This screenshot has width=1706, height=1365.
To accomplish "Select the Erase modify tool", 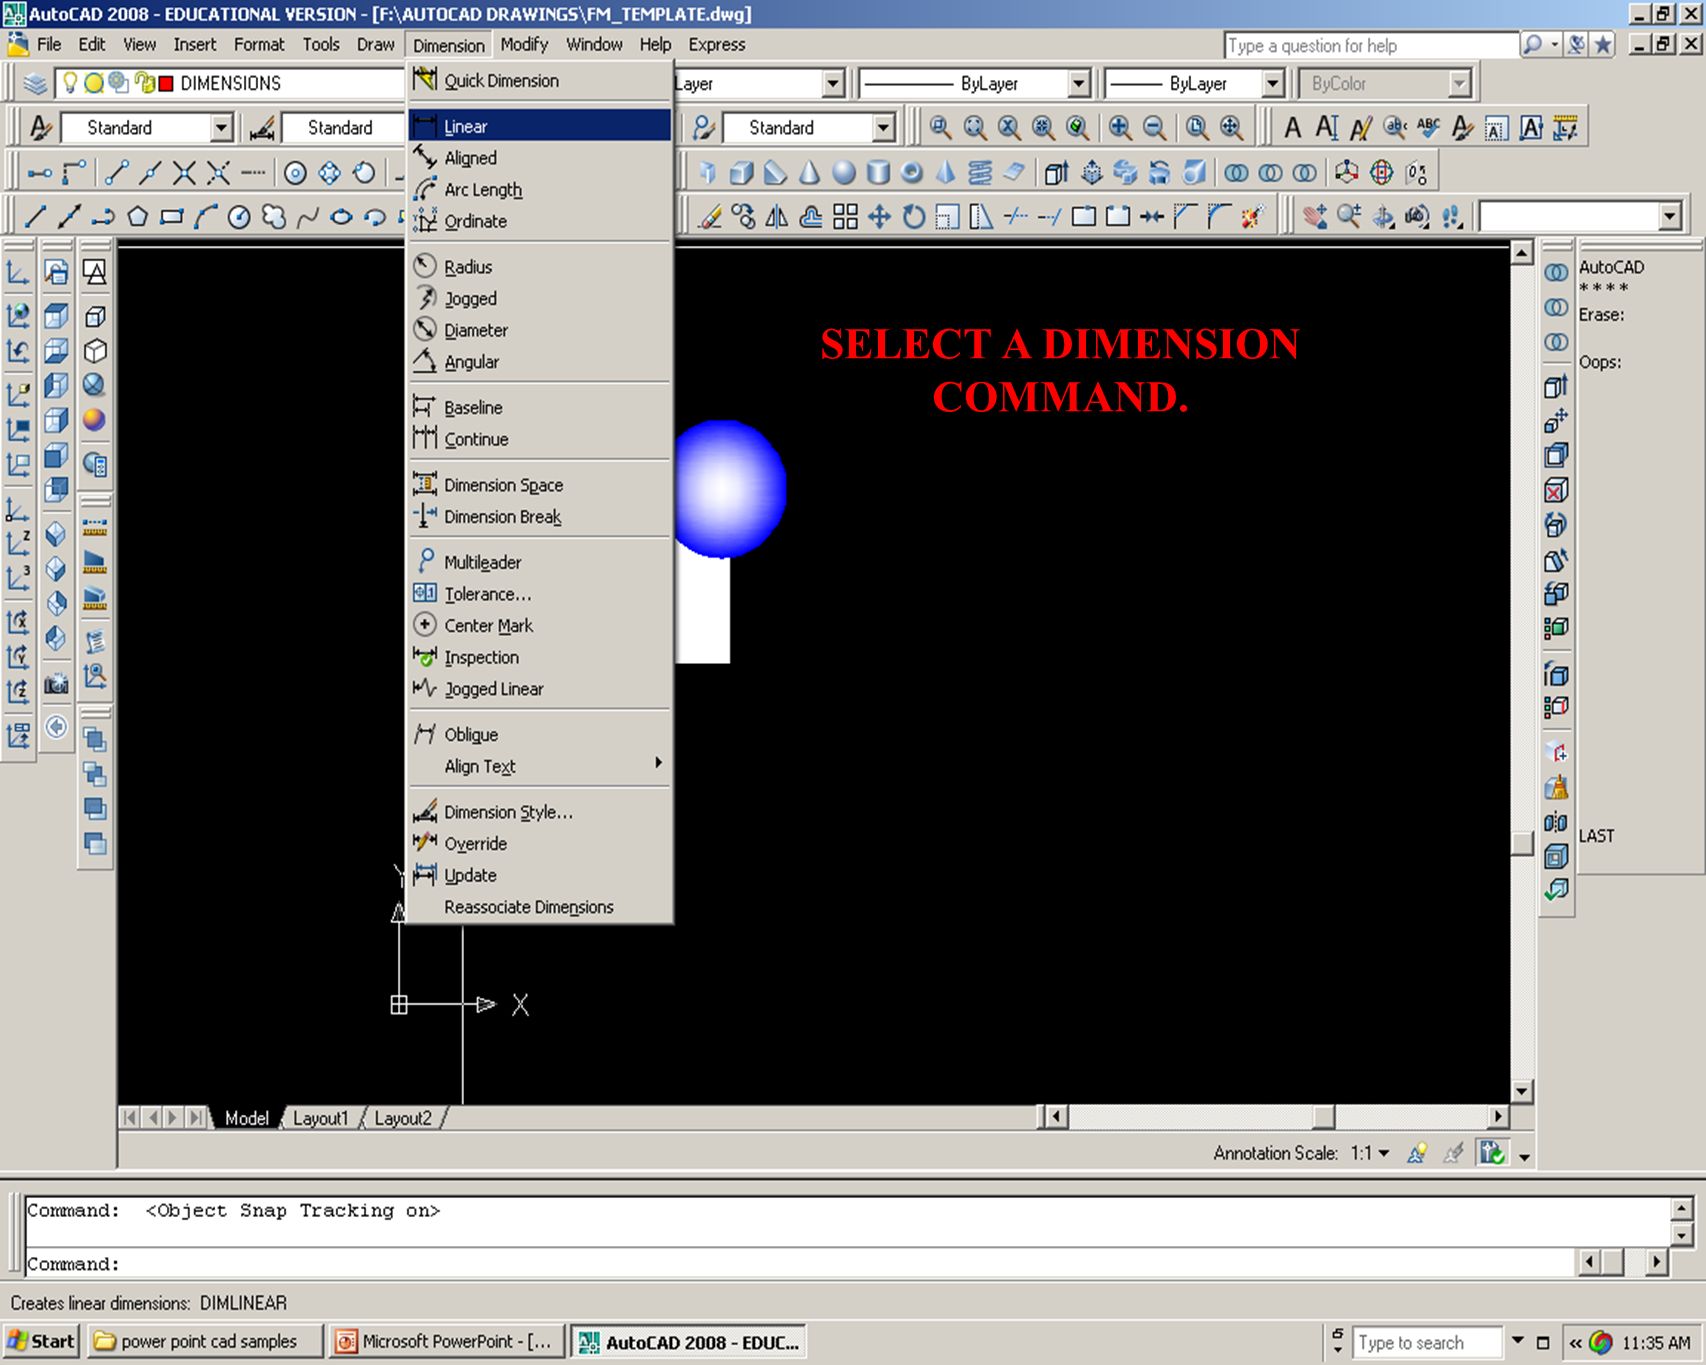I will [x=710, y=216].
